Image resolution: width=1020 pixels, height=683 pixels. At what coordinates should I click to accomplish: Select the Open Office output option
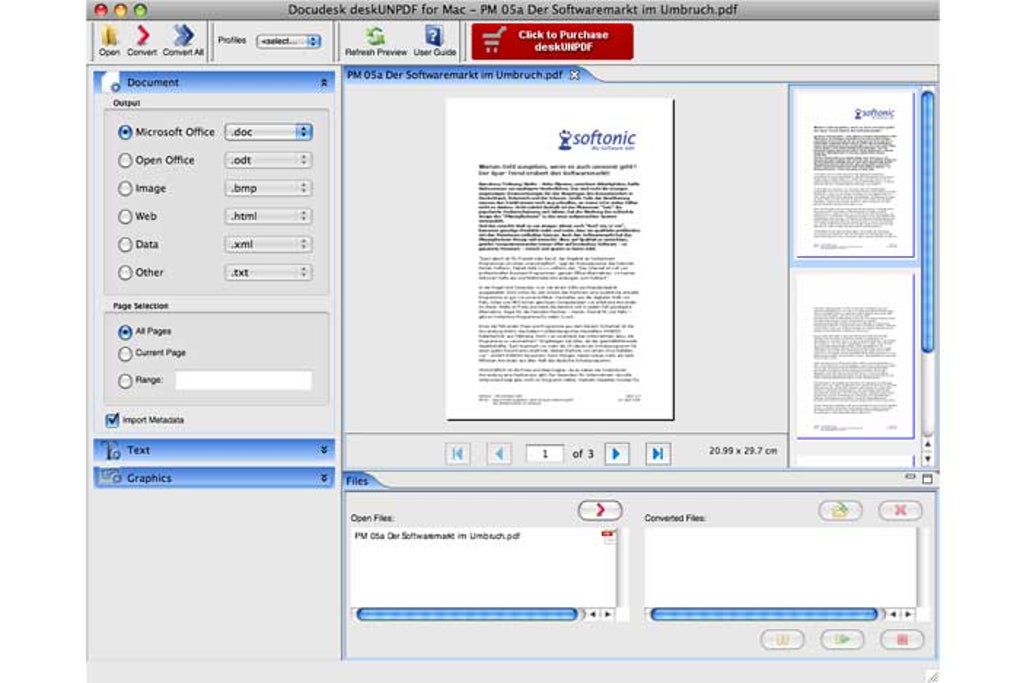click(125, 160)
